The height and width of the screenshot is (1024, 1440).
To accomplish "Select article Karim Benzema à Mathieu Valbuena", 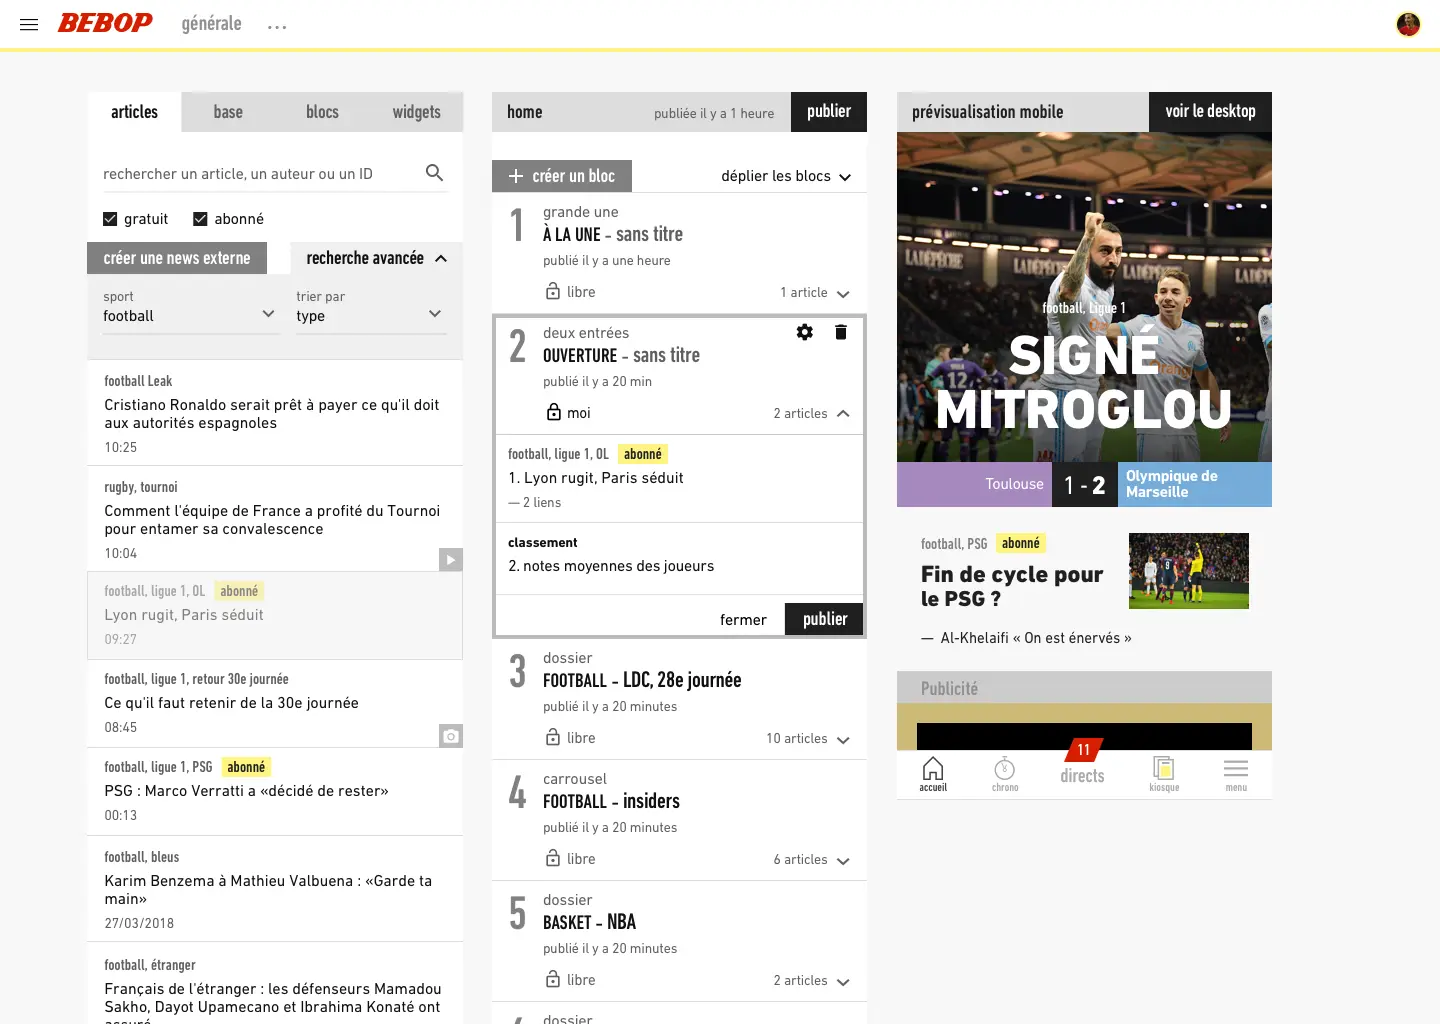I will click(x=275, y=889).
